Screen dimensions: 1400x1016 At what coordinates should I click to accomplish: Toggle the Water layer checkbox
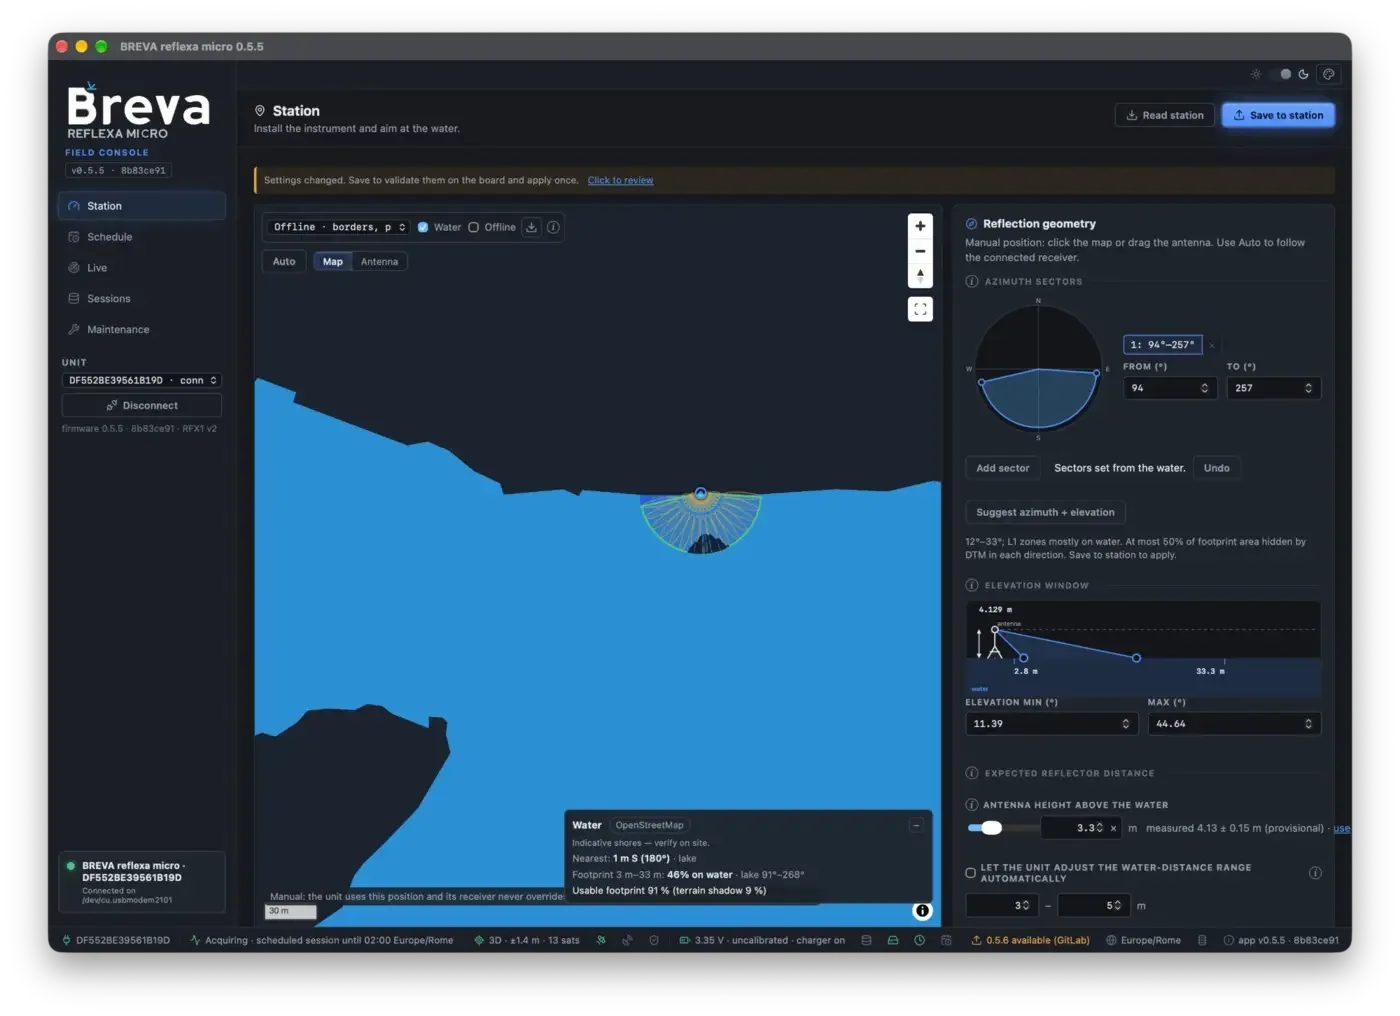pos(423,227)
